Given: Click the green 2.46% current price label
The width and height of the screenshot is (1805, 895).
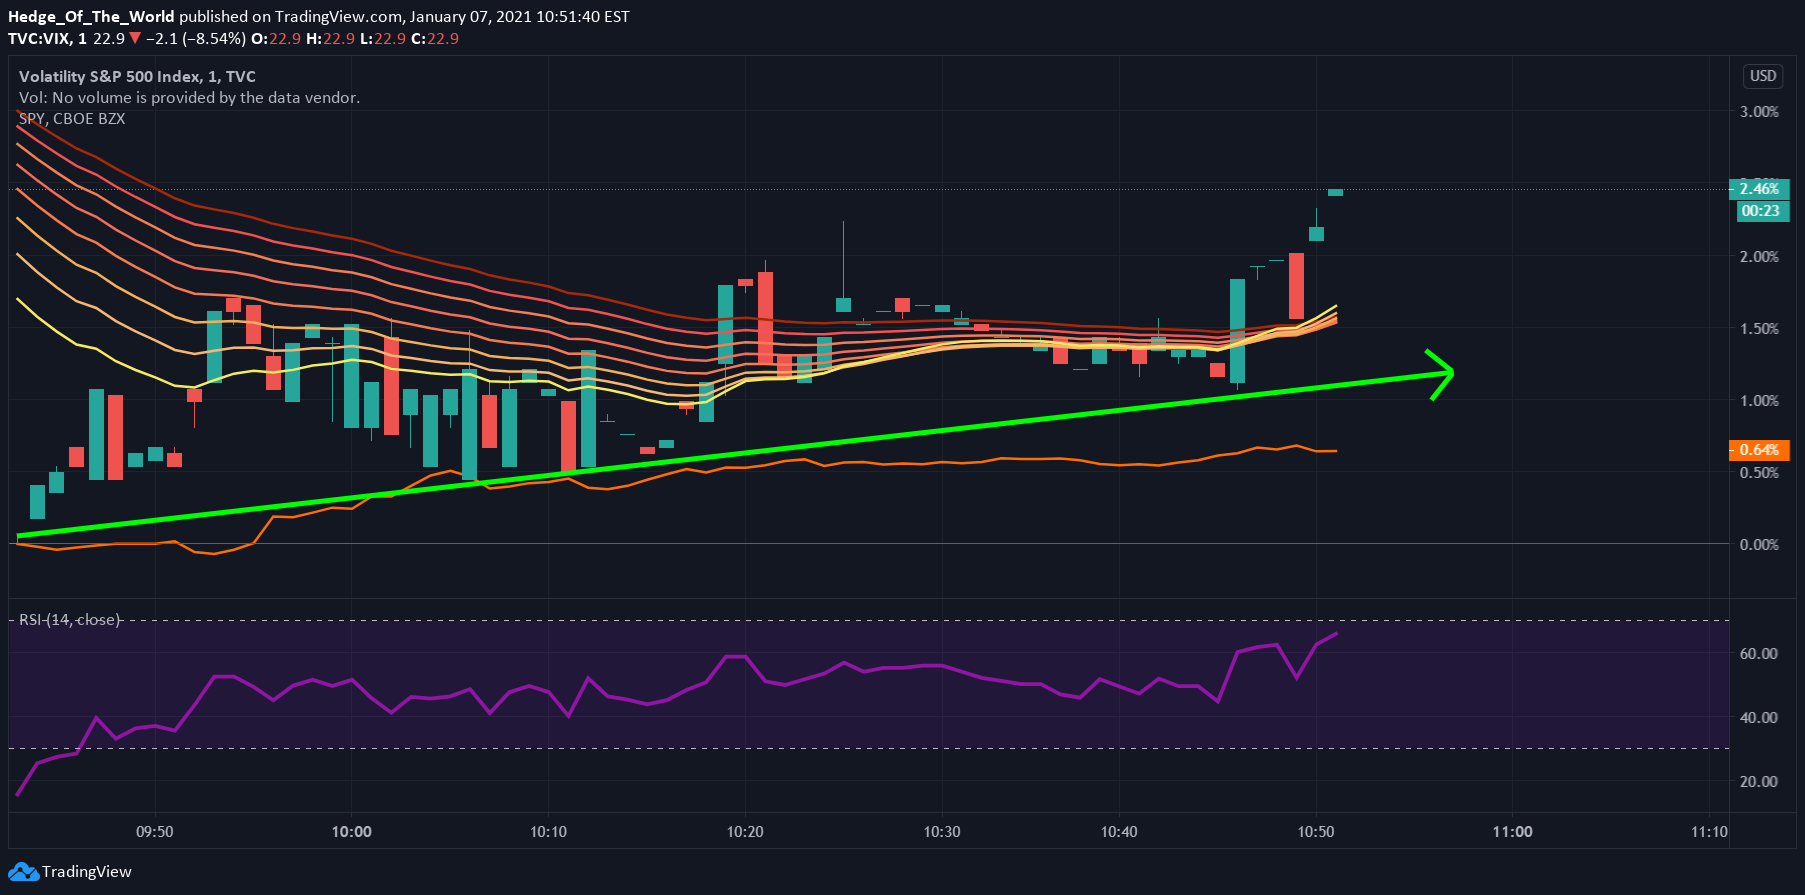Looking at the screenshot, I should 1759,189.
